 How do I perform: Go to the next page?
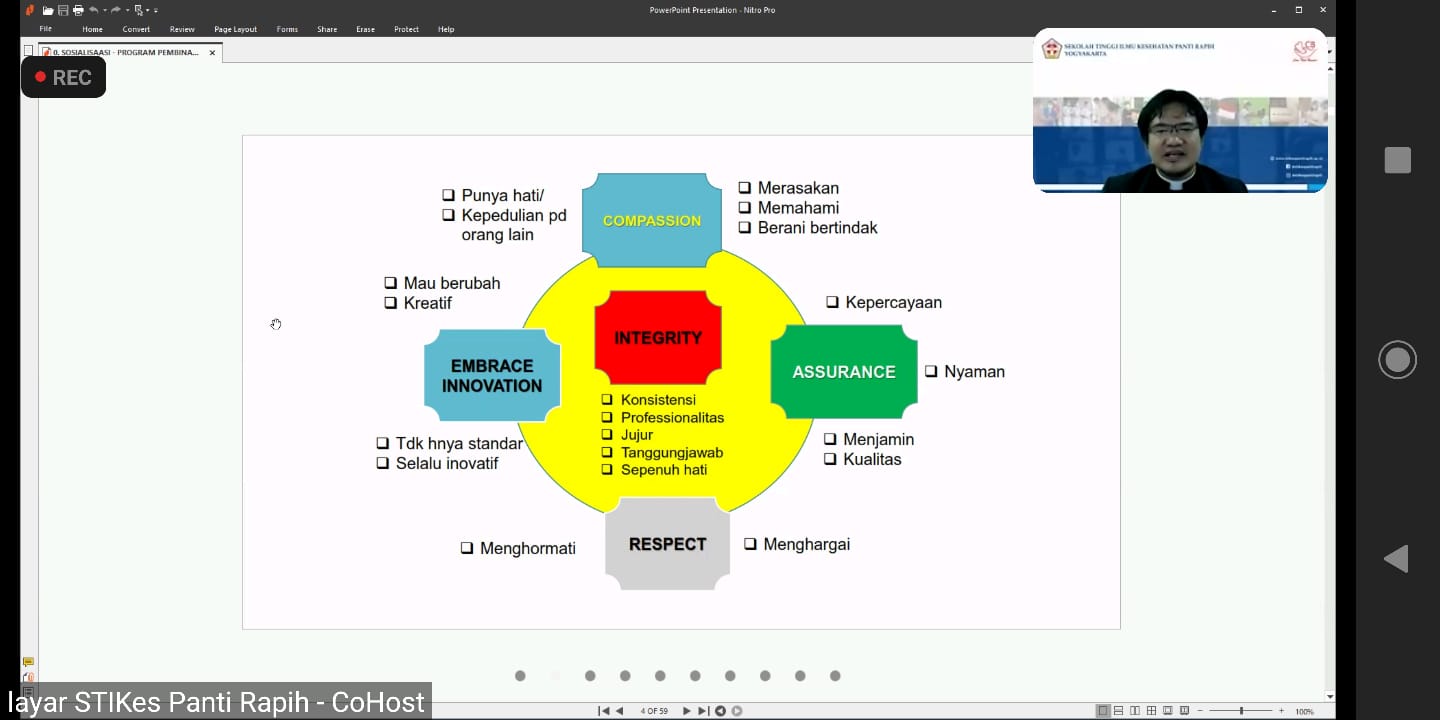click(686, 711)
